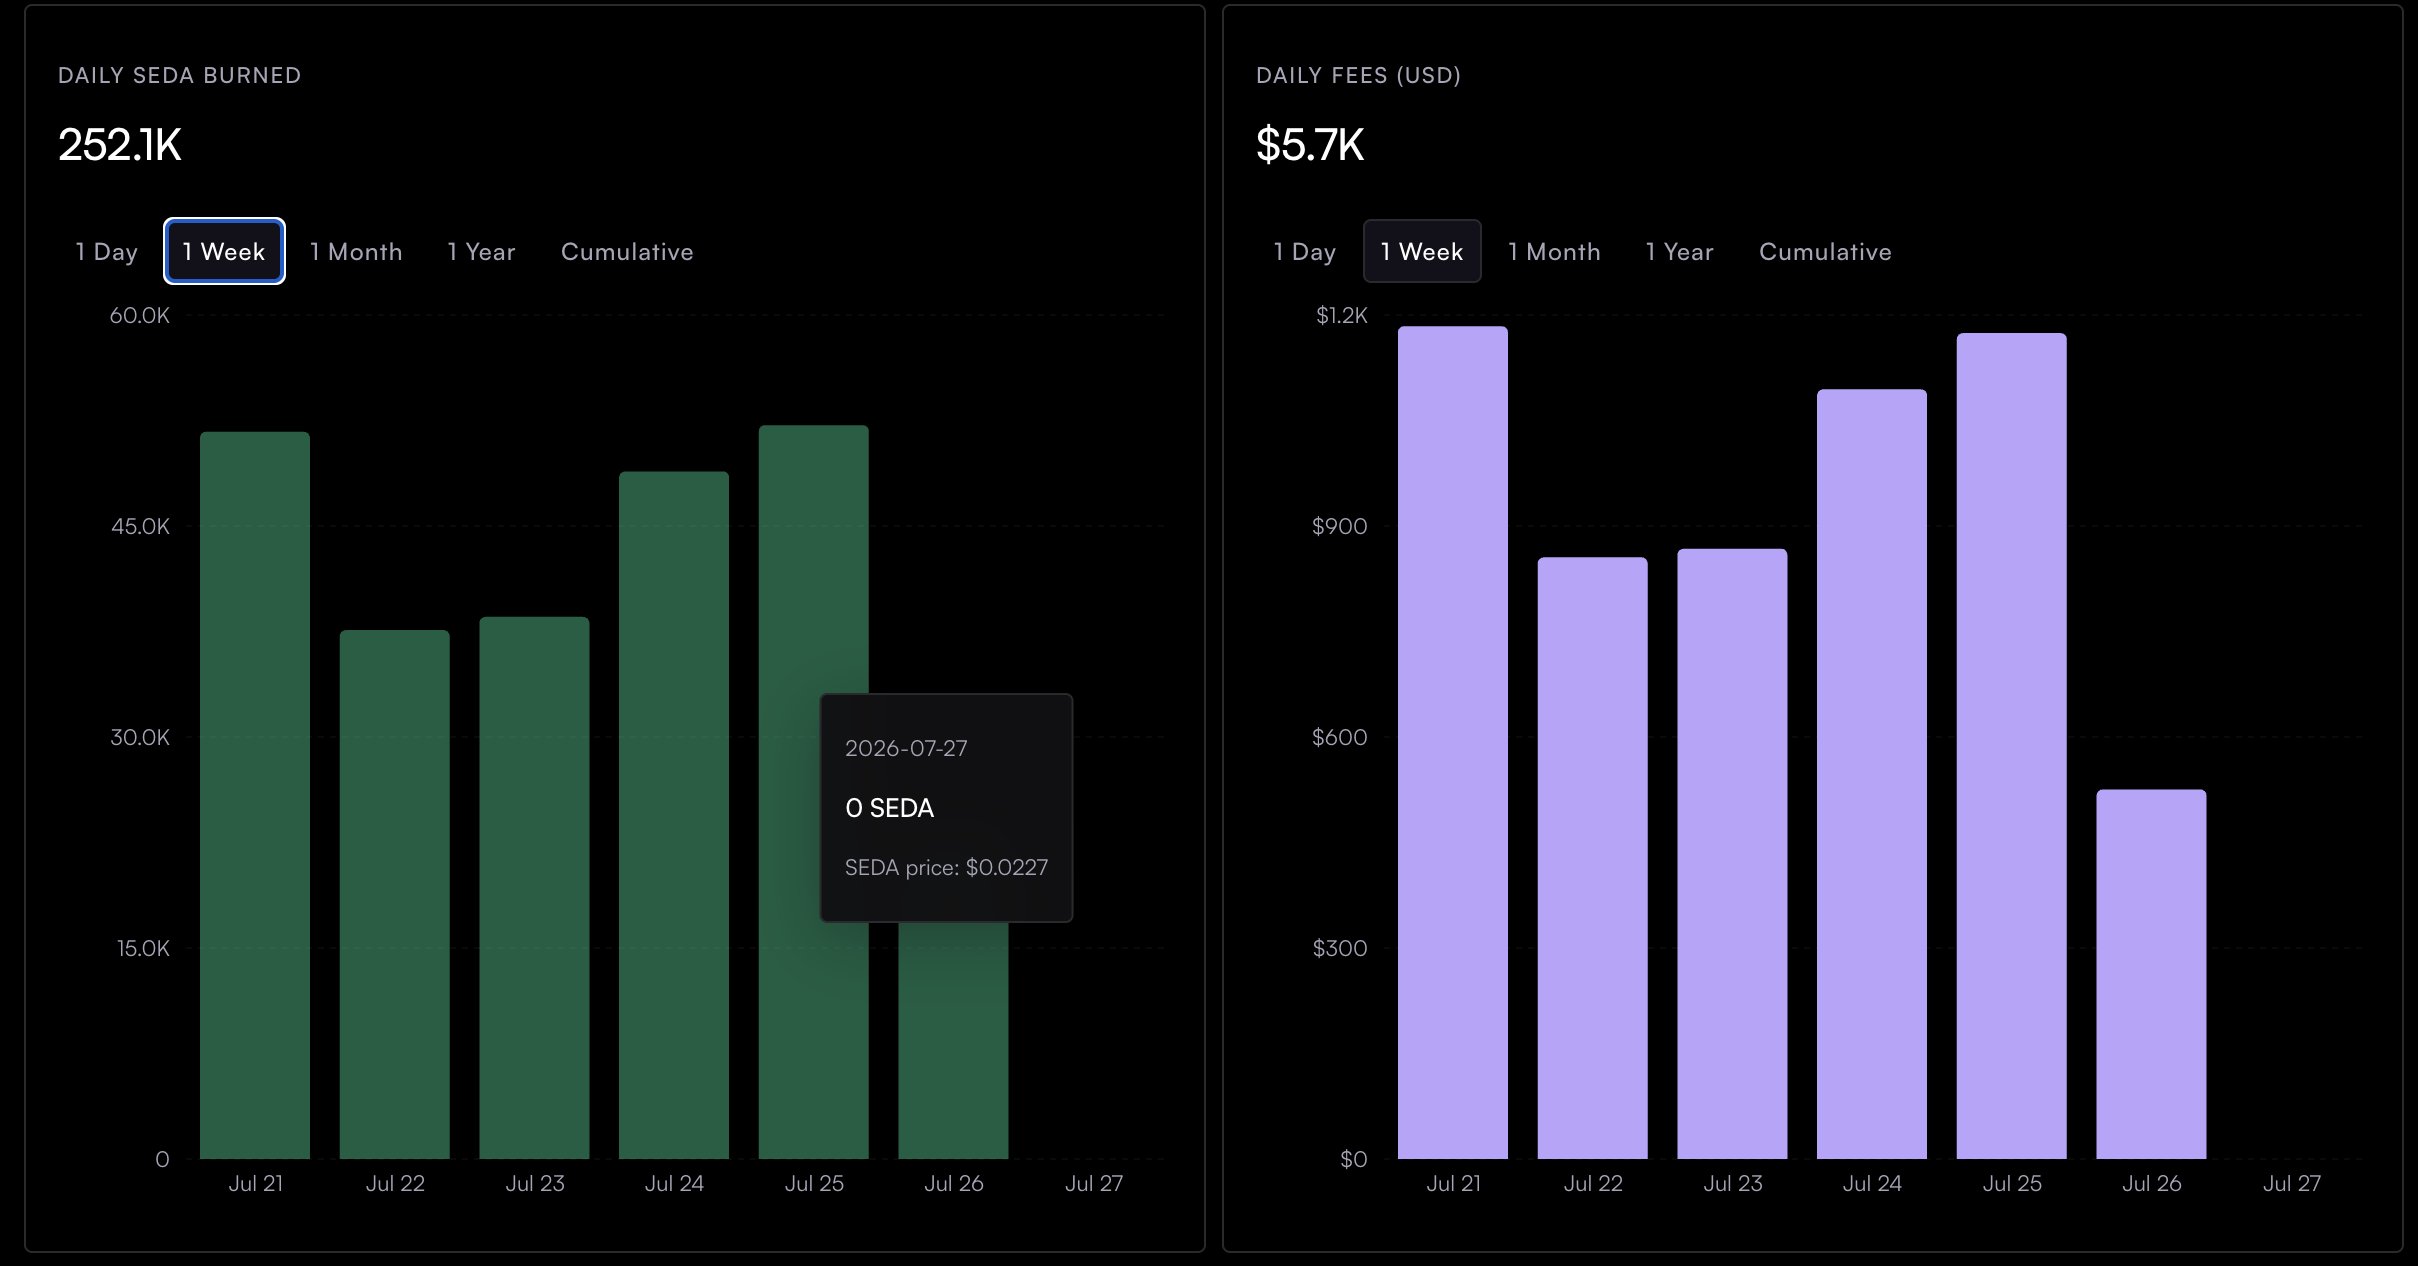Click the 45.0K y-axis label
This screenshot has width=2418, height=1266.
141,526
